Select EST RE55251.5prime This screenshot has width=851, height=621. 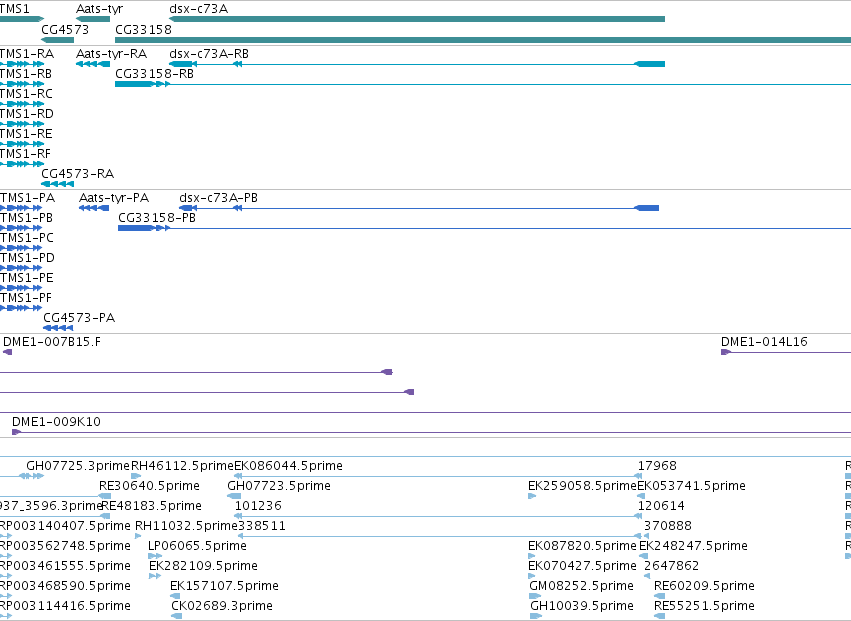704,607
